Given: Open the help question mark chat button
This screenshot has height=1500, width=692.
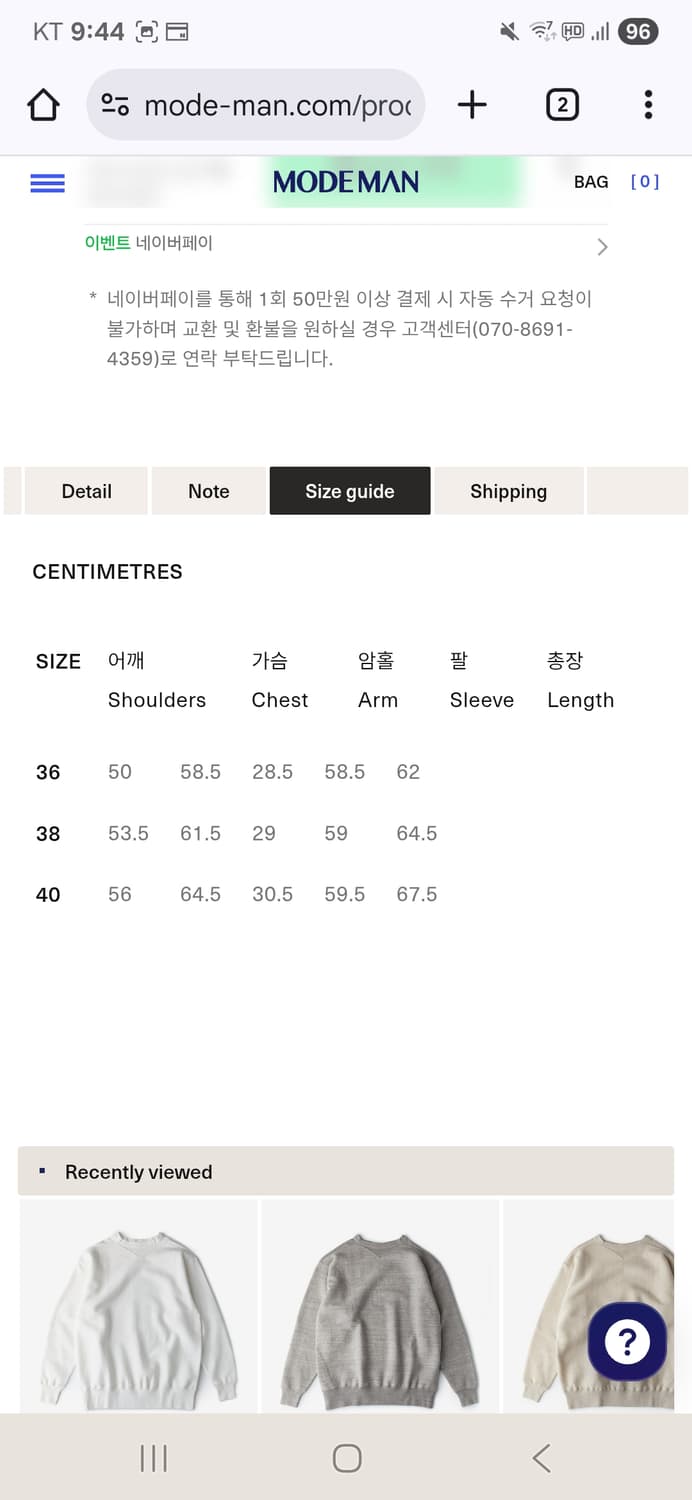Looking at the screenshot, I should pos(627,1342).
